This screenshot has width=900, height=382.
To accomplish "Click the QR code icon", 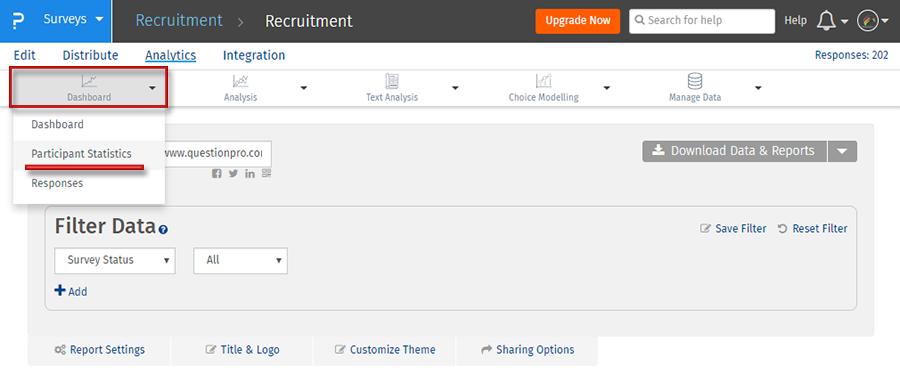I will (x=266, y=174).
